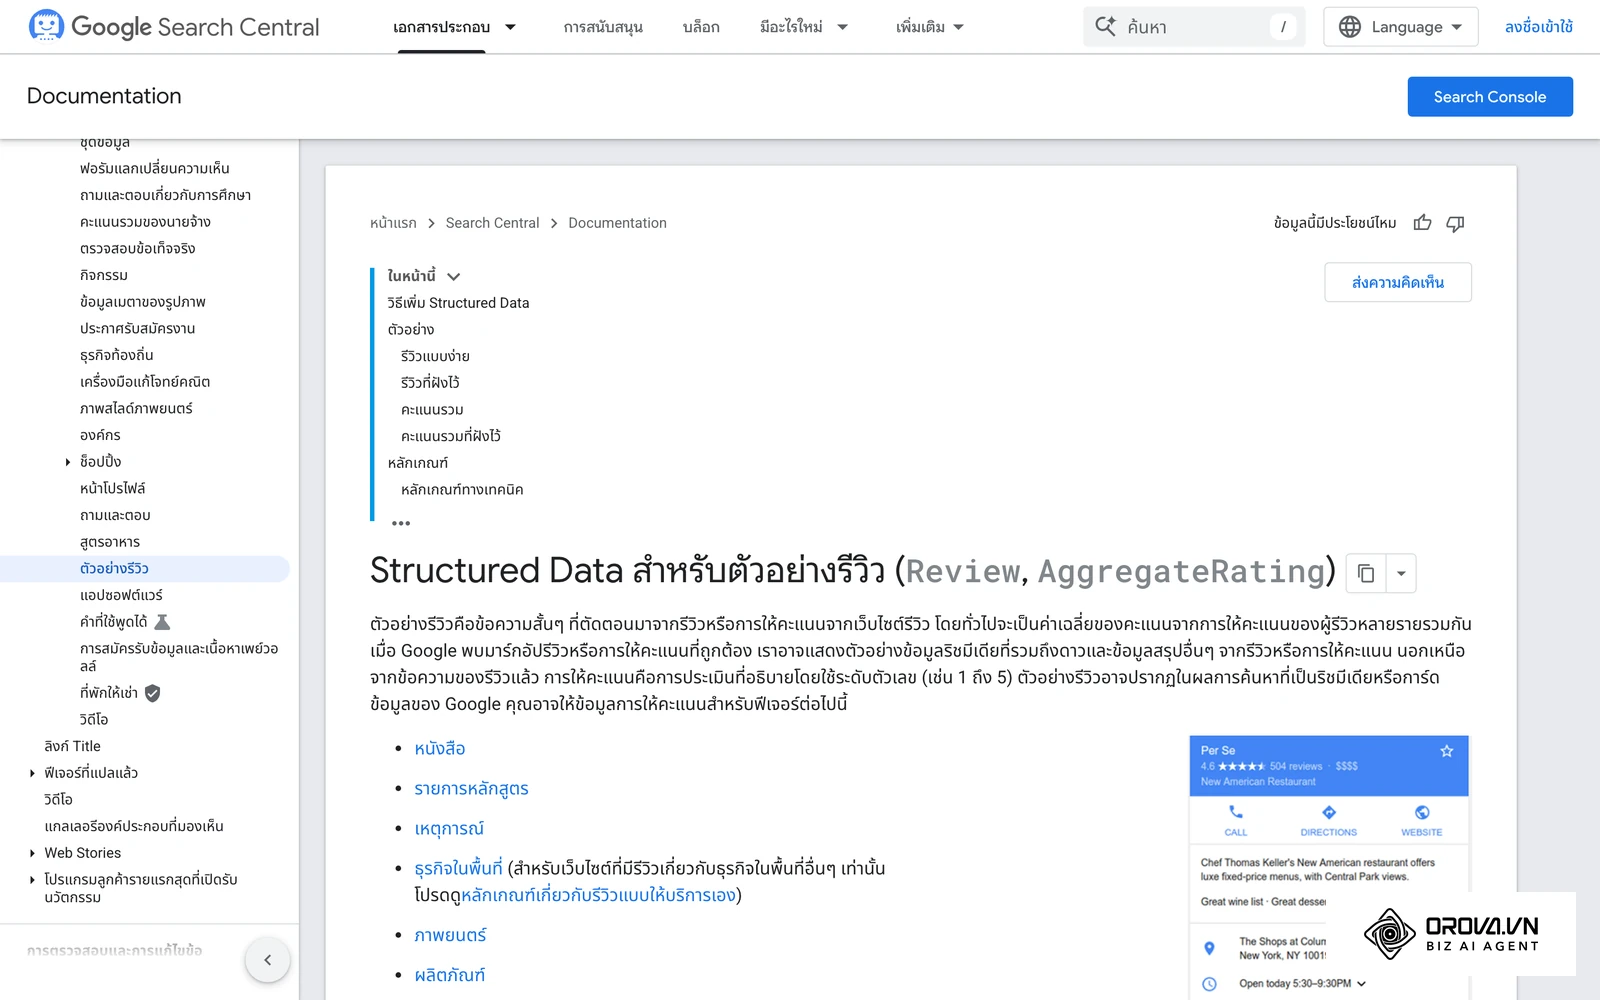Viewport: 1600px width, 1000px height.
Task: Click the WEBSITE globe icon in card
Action: pyautogui.click(x=1421, y=812)
